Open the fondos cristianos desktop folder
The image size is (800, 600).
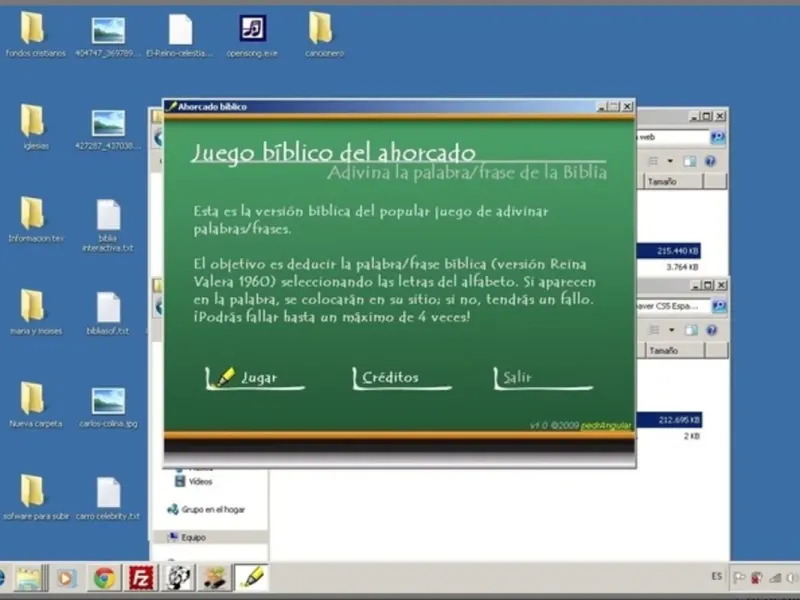[x=35, y=35]
